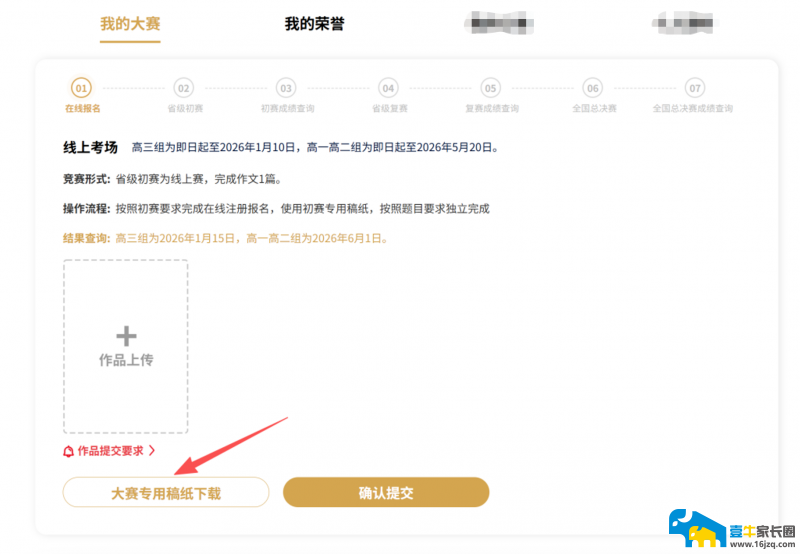800x554 pixels.
Task: Open the 我的荣誉 tab
Action: point(314,24)
